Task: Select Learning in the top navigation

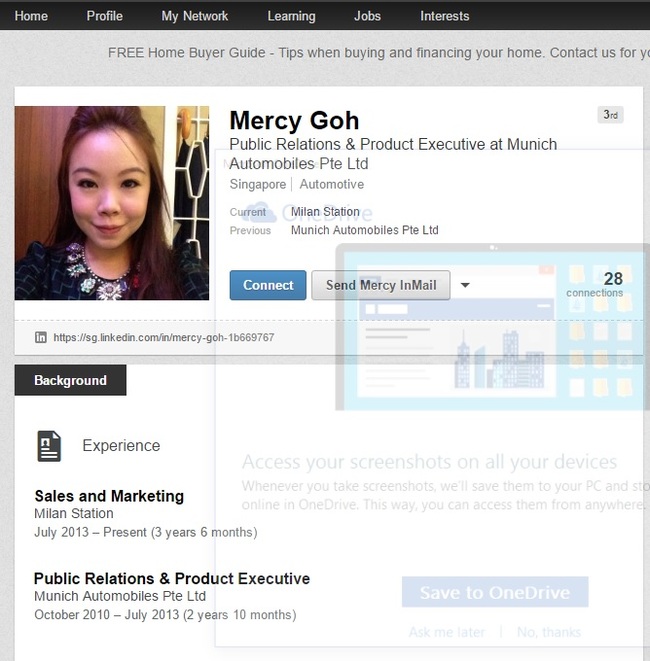Action: point(291,16)
